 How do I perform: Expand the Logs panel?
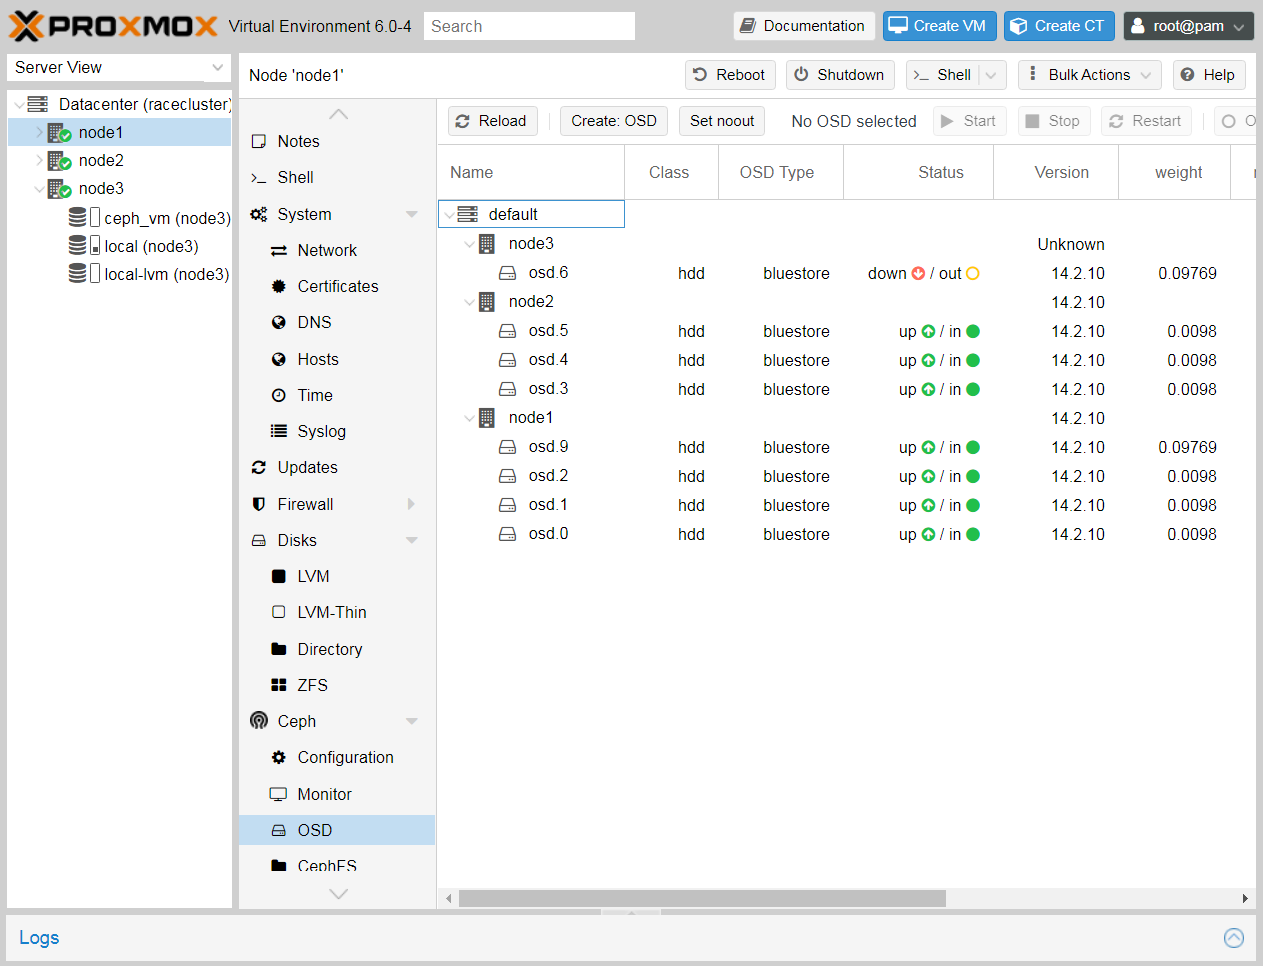(1234, 937)
